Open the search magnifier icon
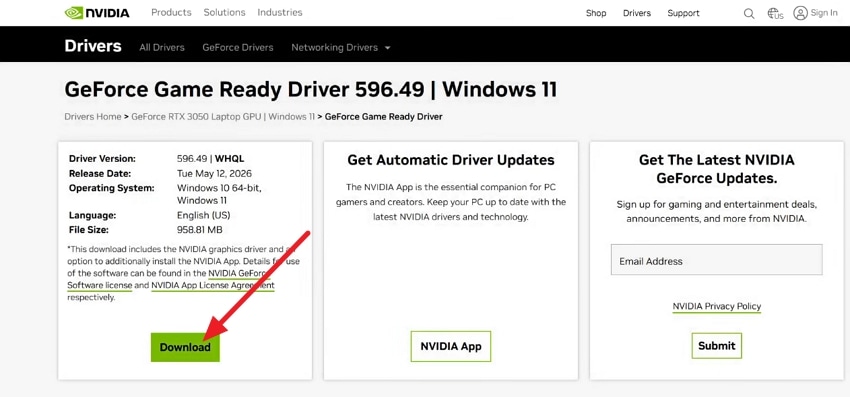Screen dimensions: 850x397 click(x=749, y=14)
